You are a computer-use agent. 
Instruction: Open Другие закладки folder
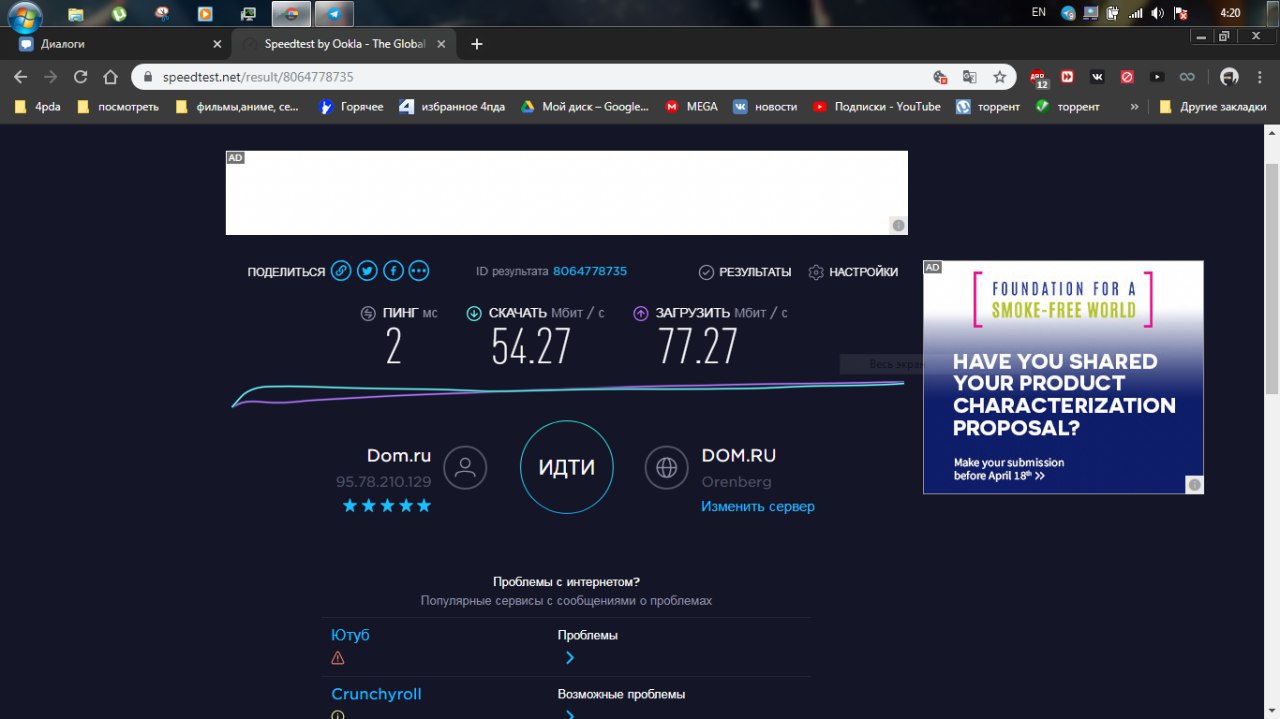click(x=1212, y=106)
